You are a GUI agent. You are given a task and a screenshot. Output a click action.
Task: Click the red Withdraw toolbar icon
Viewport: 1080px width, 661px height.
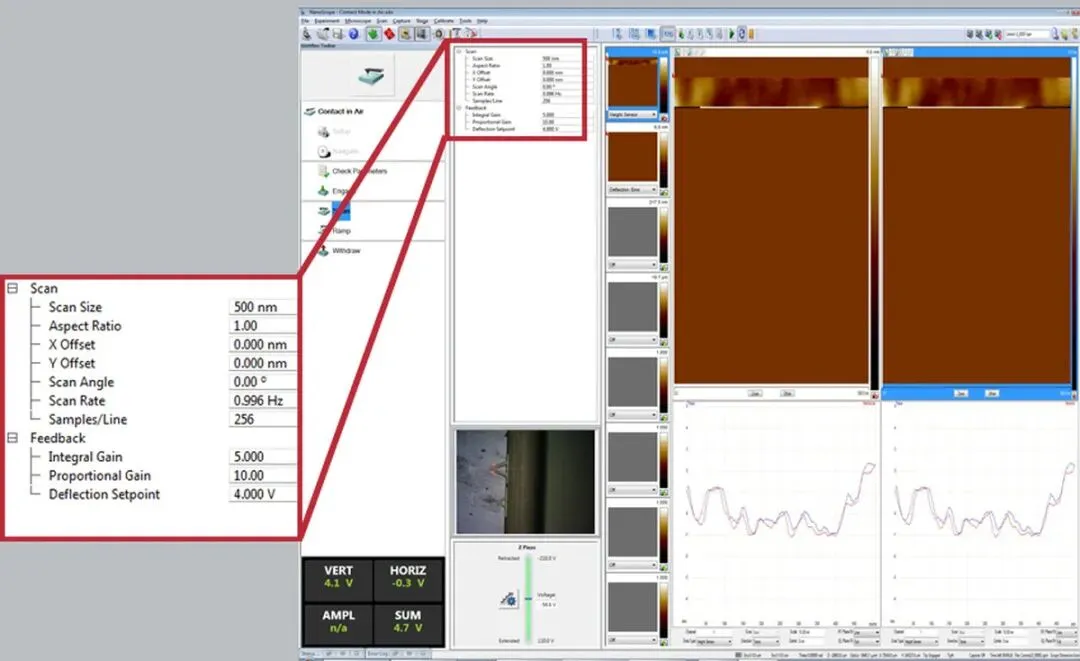click(389, 34)
